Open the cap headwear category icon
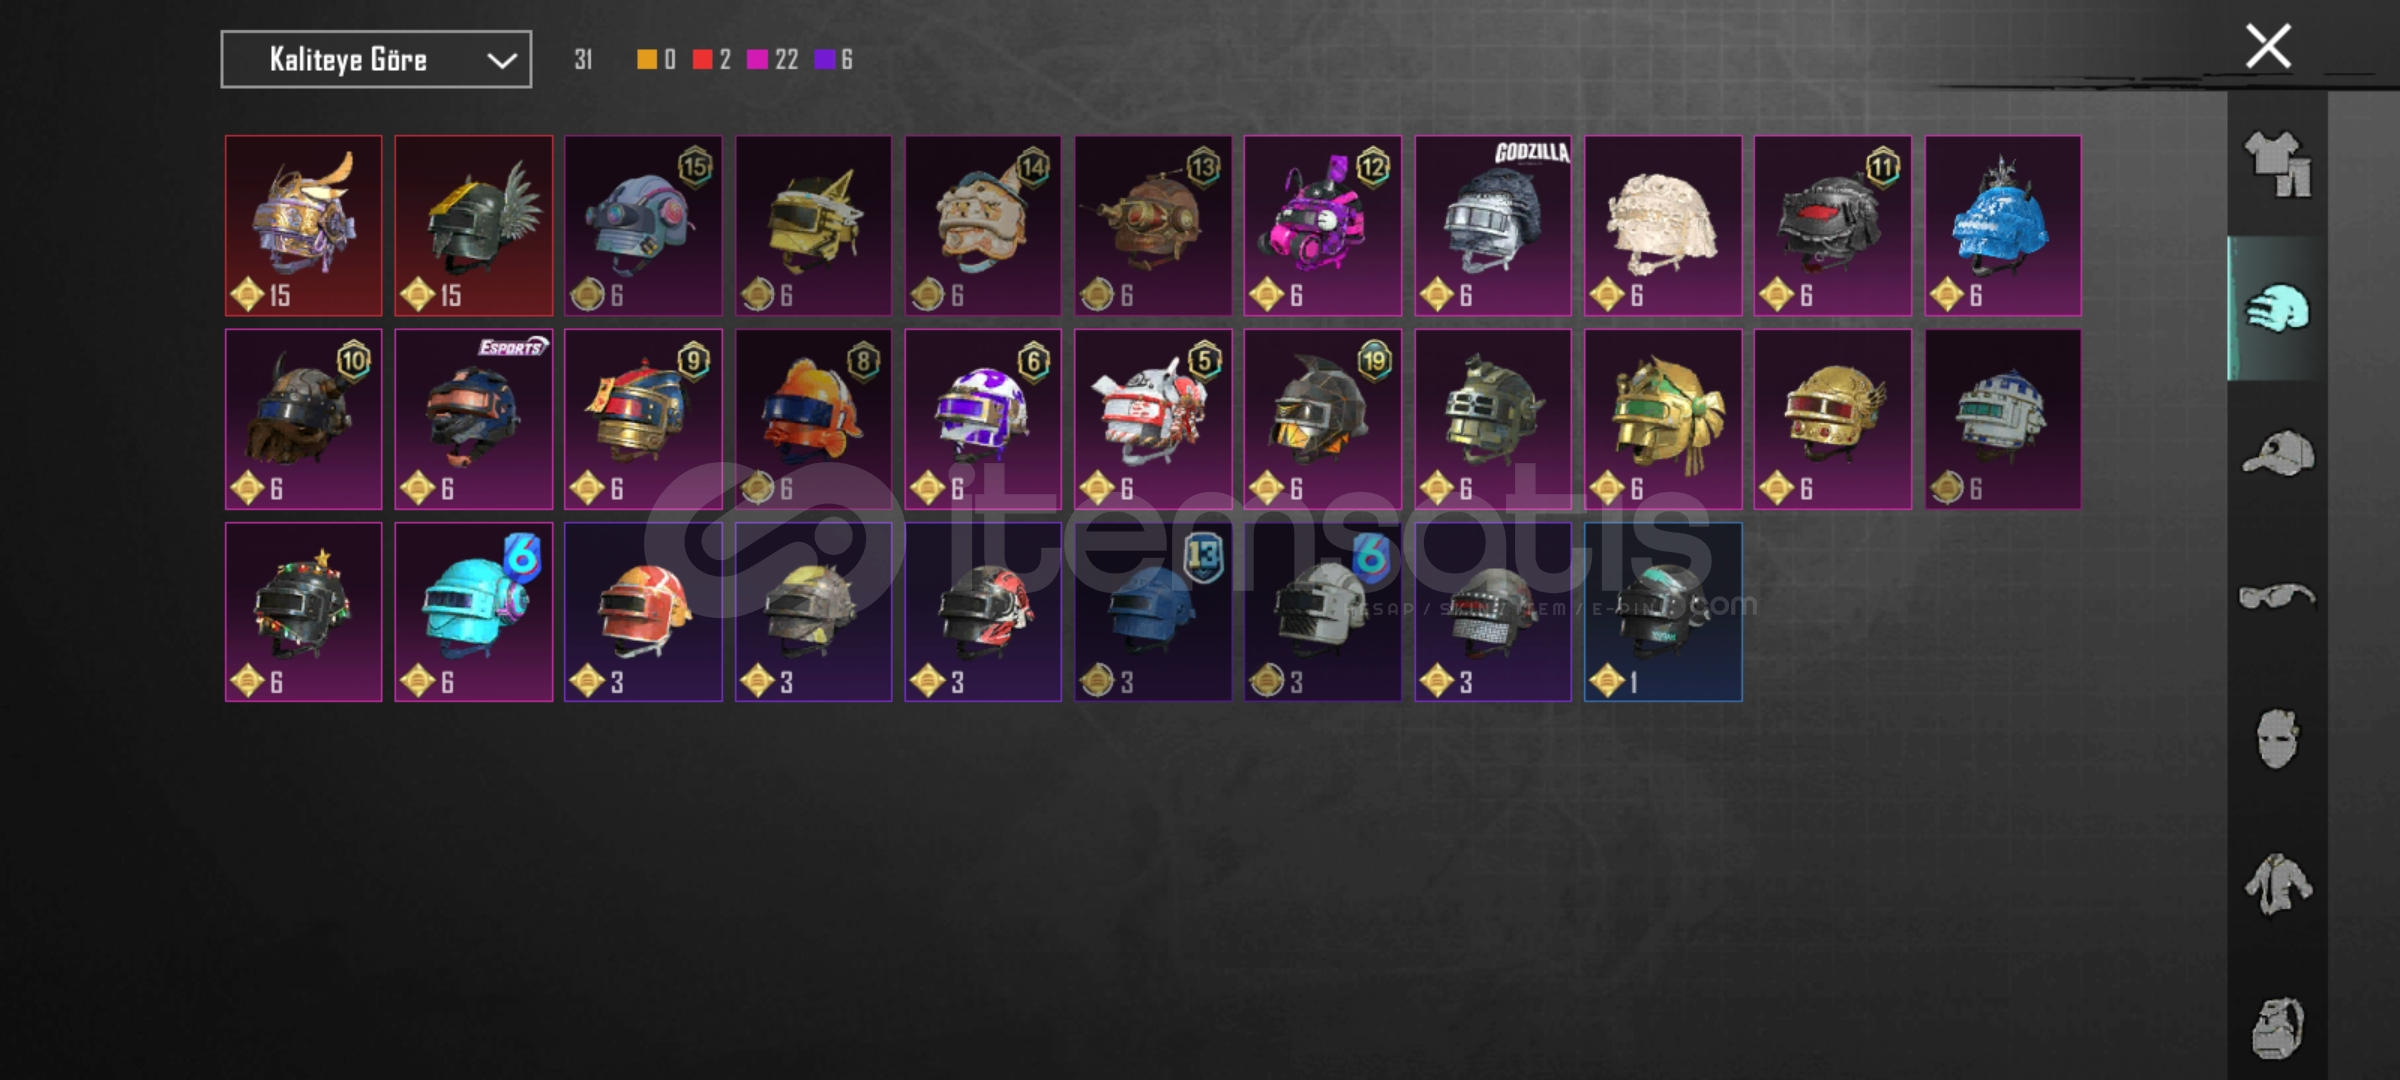This screenshot has width=2400, height=1080. point(2277,453)
